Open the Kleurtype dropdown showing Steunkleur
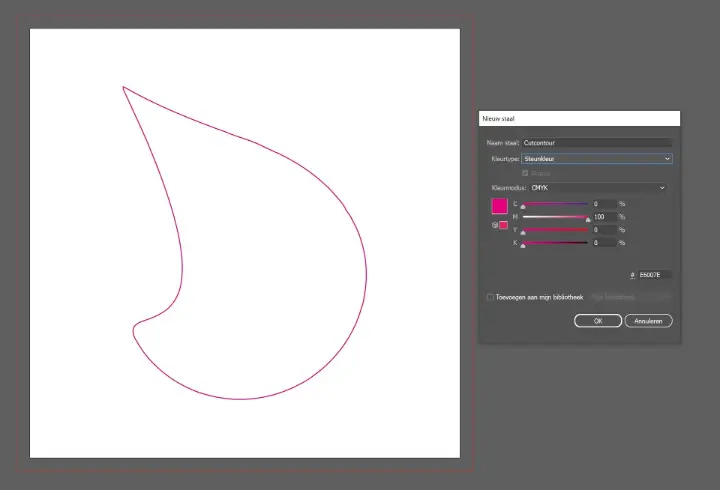Image resolution: width=720 pixels, height=490 pixels. point(596,159)
